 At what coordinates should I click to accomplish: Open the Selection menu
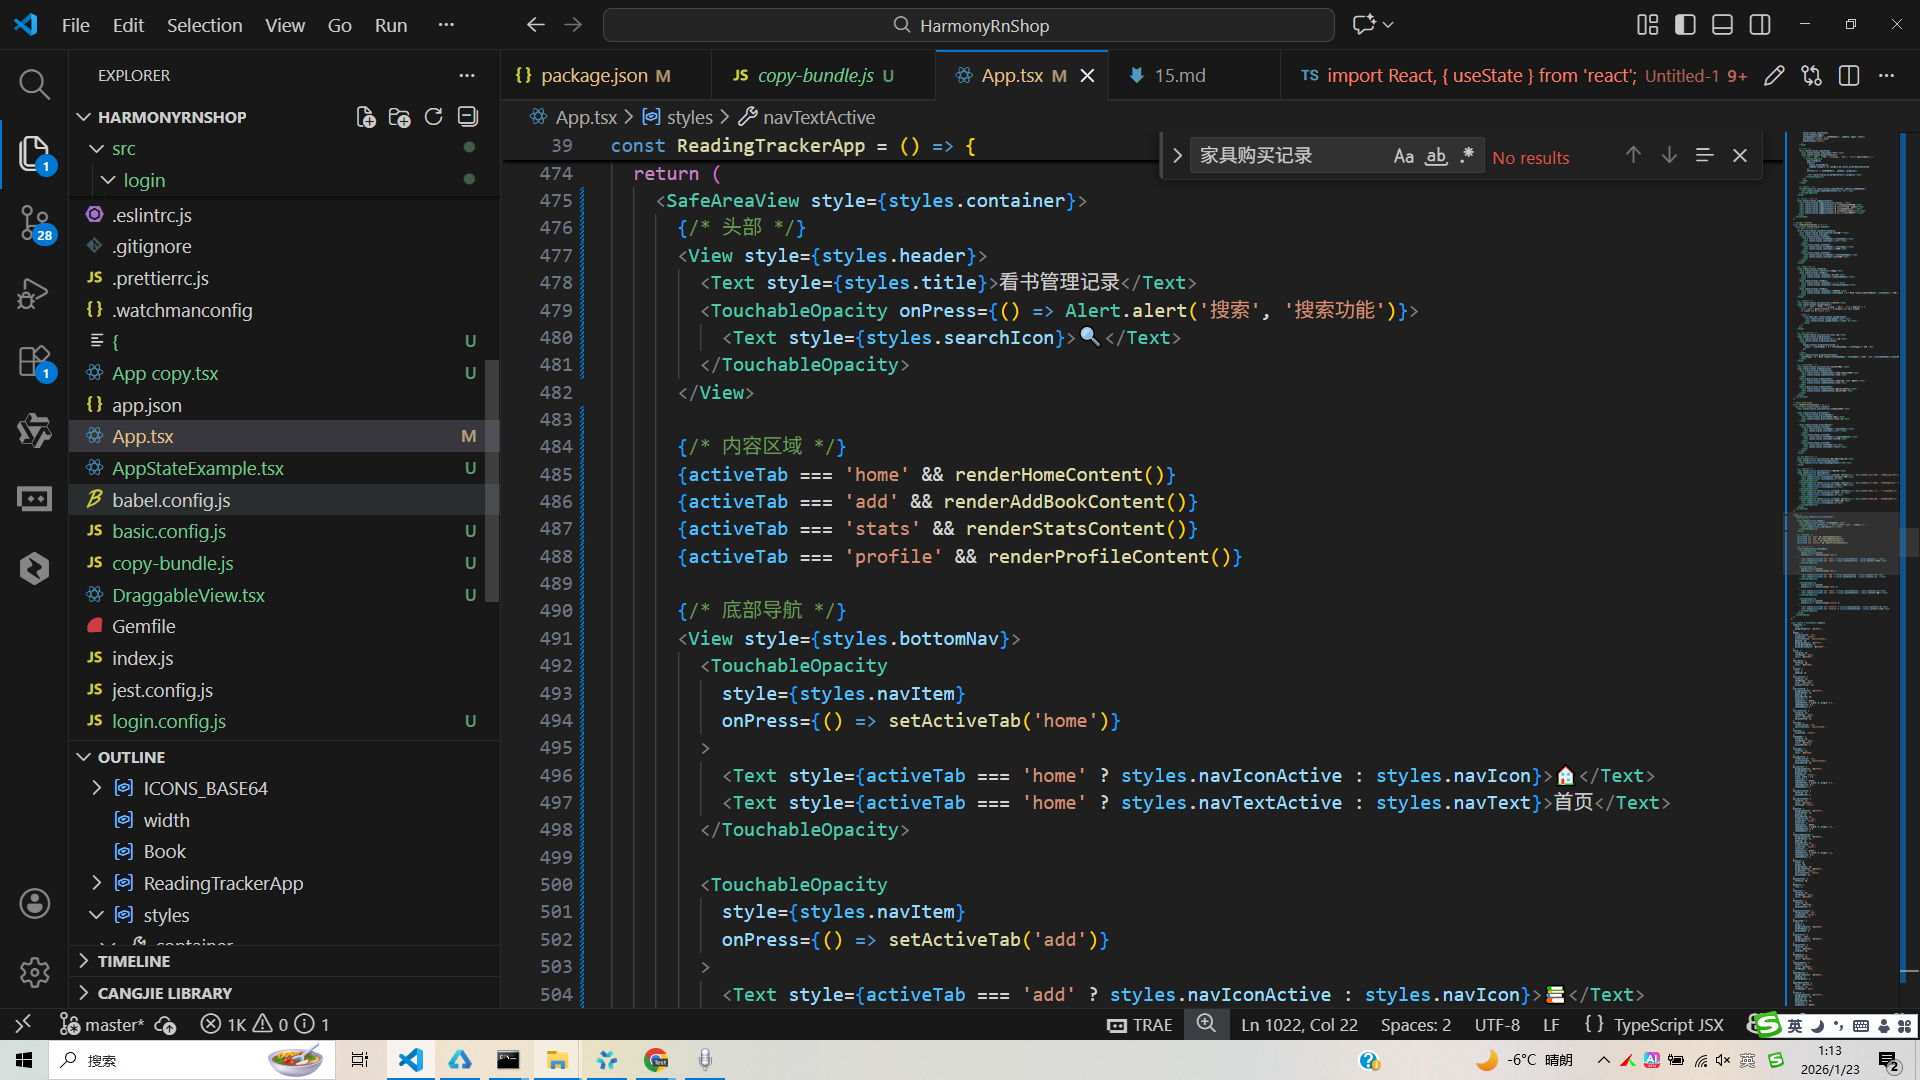point(204,25)
